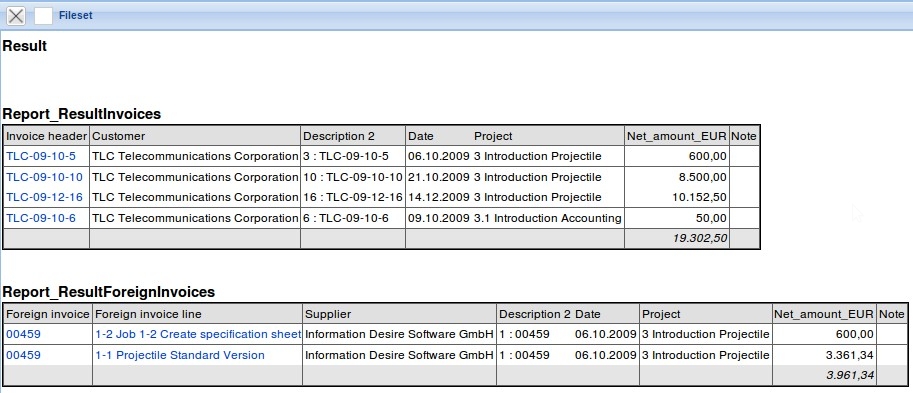Toggle the empty box beside Fileset
The height and width of the screenshot is (393, 913).
click(x=44, y=16)
